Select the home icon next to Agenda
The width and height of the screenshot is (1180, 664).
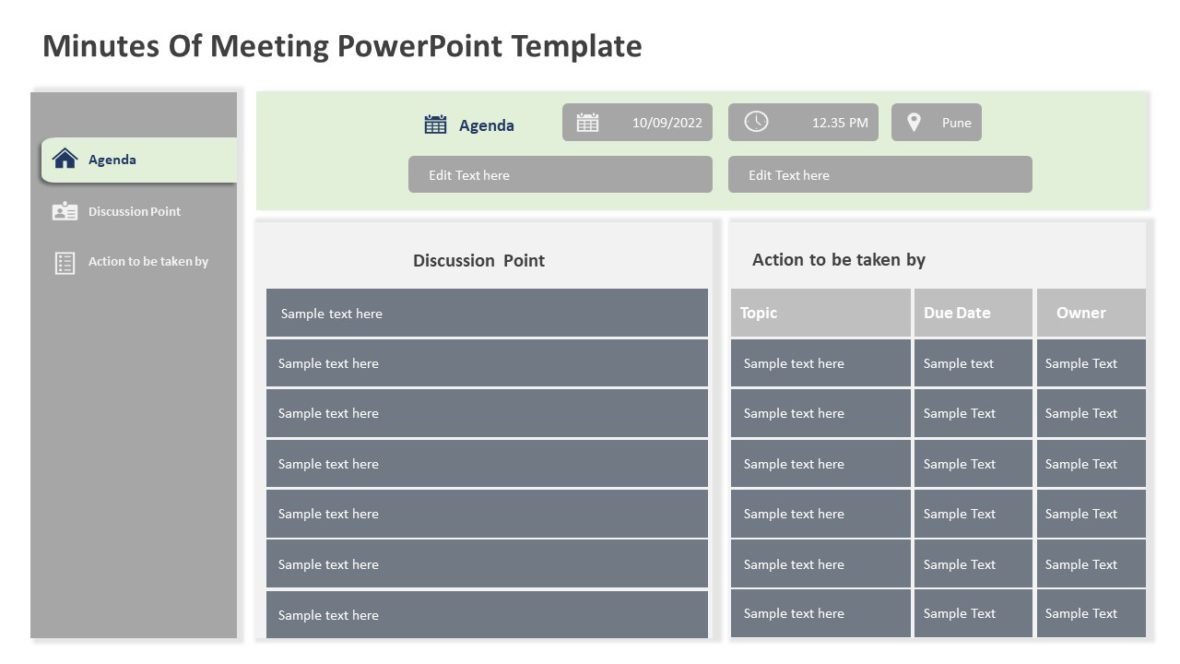(x=66, y=157)
